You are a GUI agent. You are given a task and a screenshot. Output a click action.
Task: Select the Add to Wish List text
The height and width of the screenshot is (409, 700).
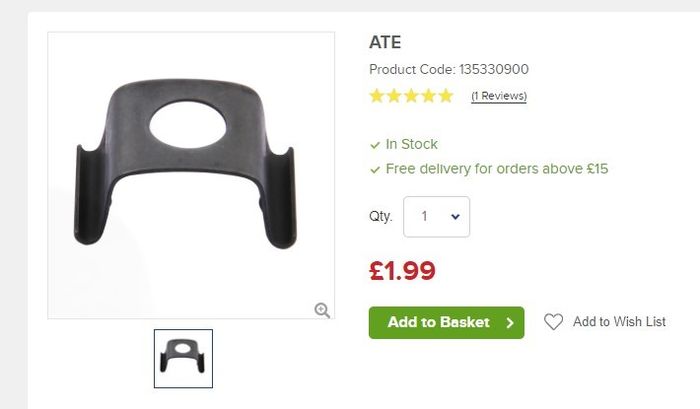coord(619,321)
